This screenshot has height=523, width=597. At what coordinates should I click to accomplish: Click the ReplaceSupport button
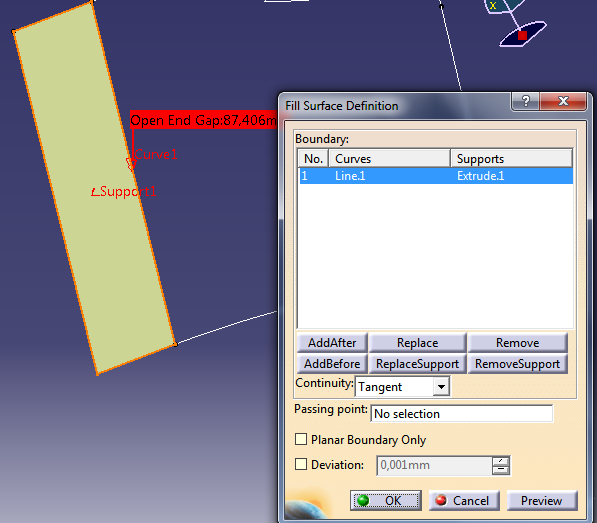pyautogui.click(x=417, y=364)
